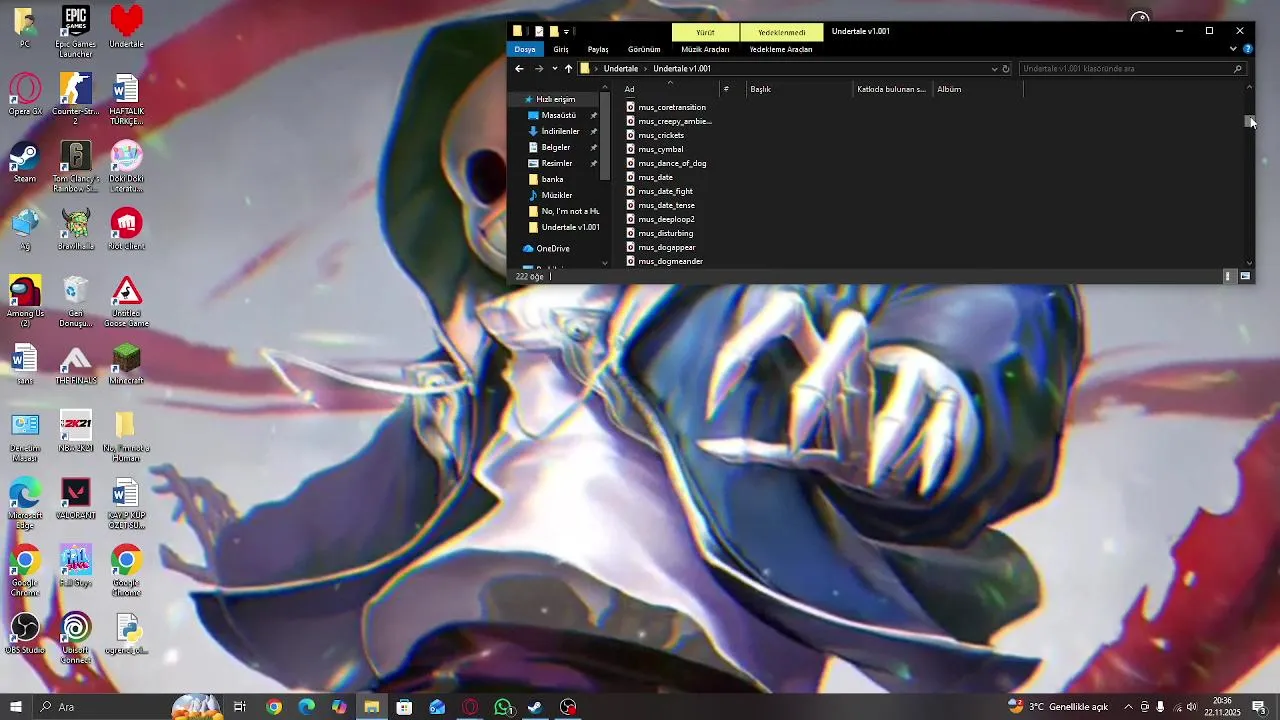1280x720 pixels.
Task: Sort by the Albüm column header
Action: pos(976,89)
